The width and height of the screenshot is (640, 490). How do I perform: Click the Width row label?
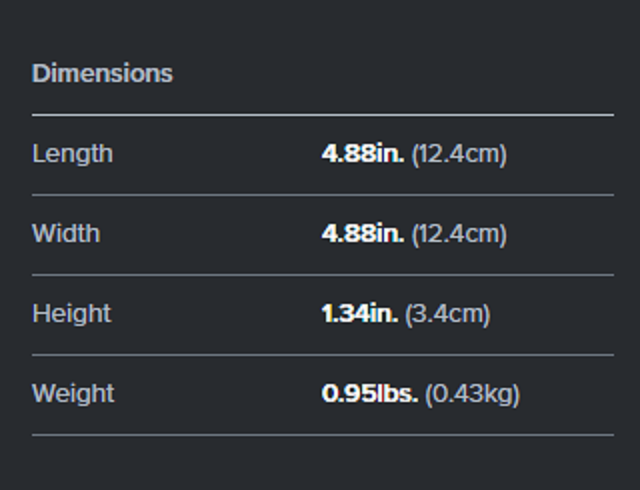point(66,234)
